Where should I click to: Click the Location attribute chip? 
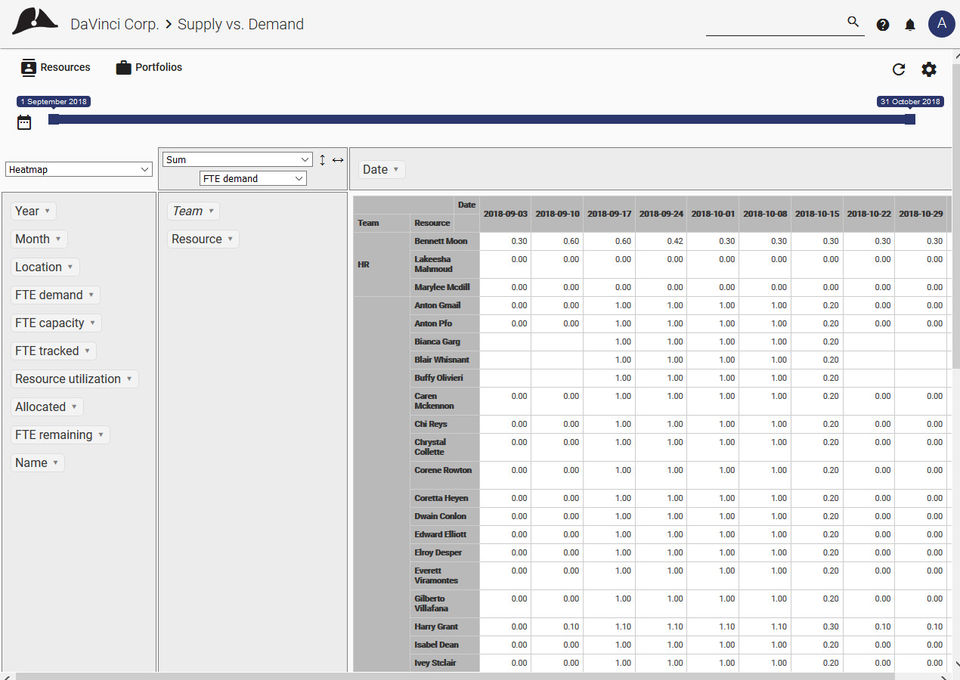(44, 267)
